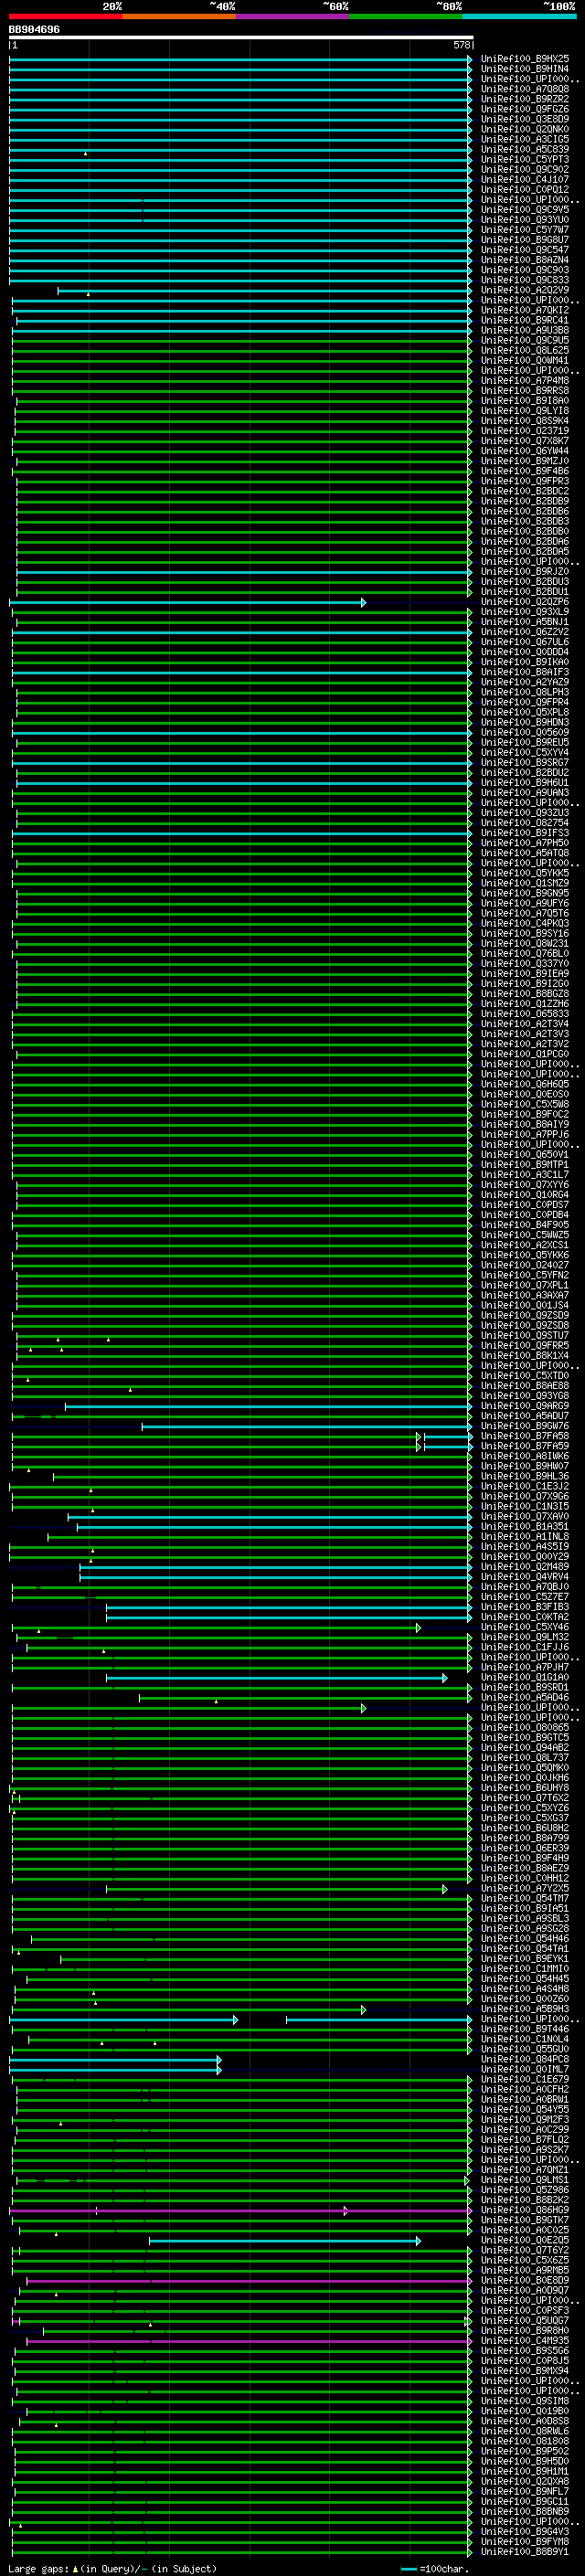
Task: Click the UniRef100_B3FIB3 label
Action: pyautogui.click(x=525, y=1607)
